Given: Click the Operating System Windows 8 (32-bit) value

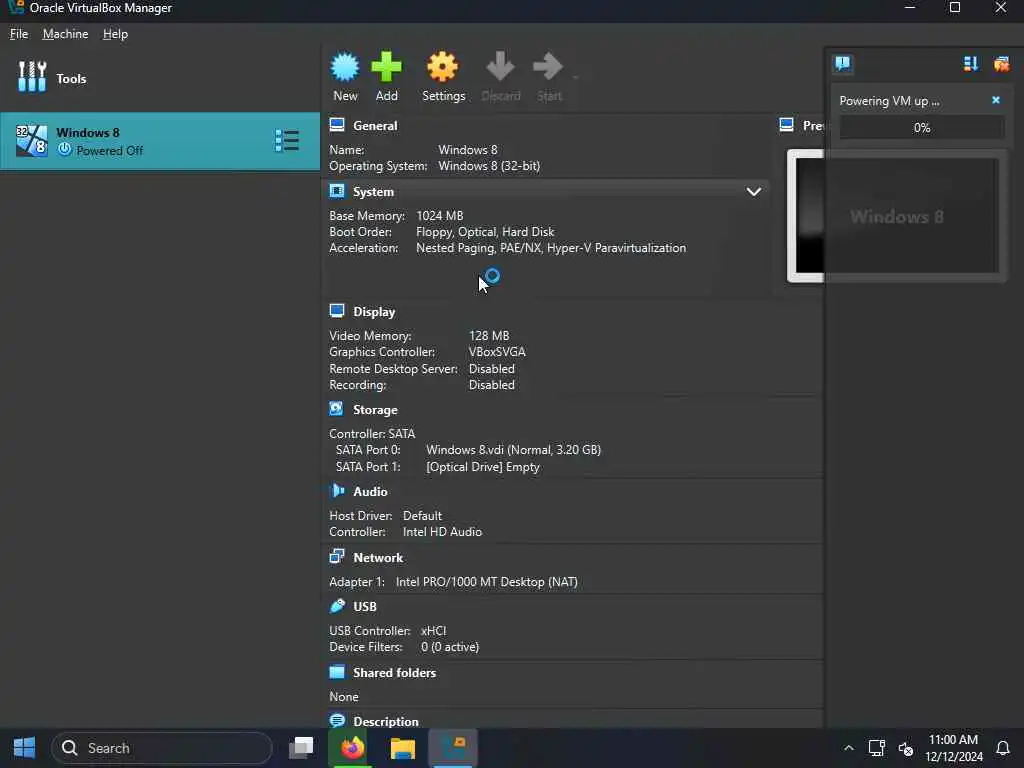Looking at the screenshot, I should (489, 166).
